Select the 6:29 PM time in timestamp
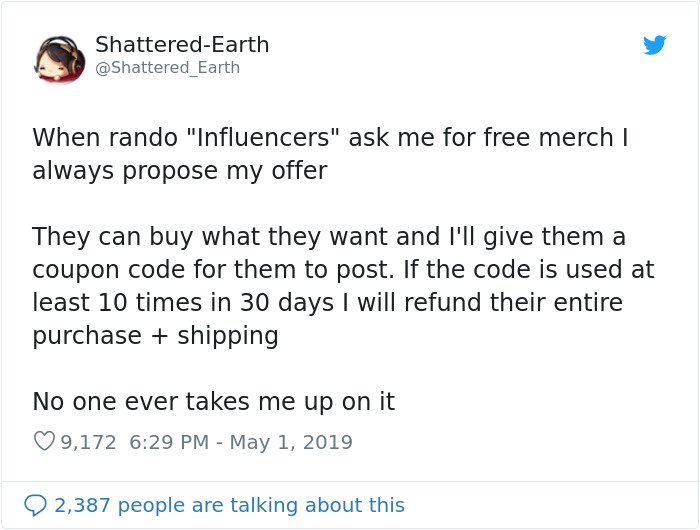Viewport: 700px width, 530px height. point(169,442)
